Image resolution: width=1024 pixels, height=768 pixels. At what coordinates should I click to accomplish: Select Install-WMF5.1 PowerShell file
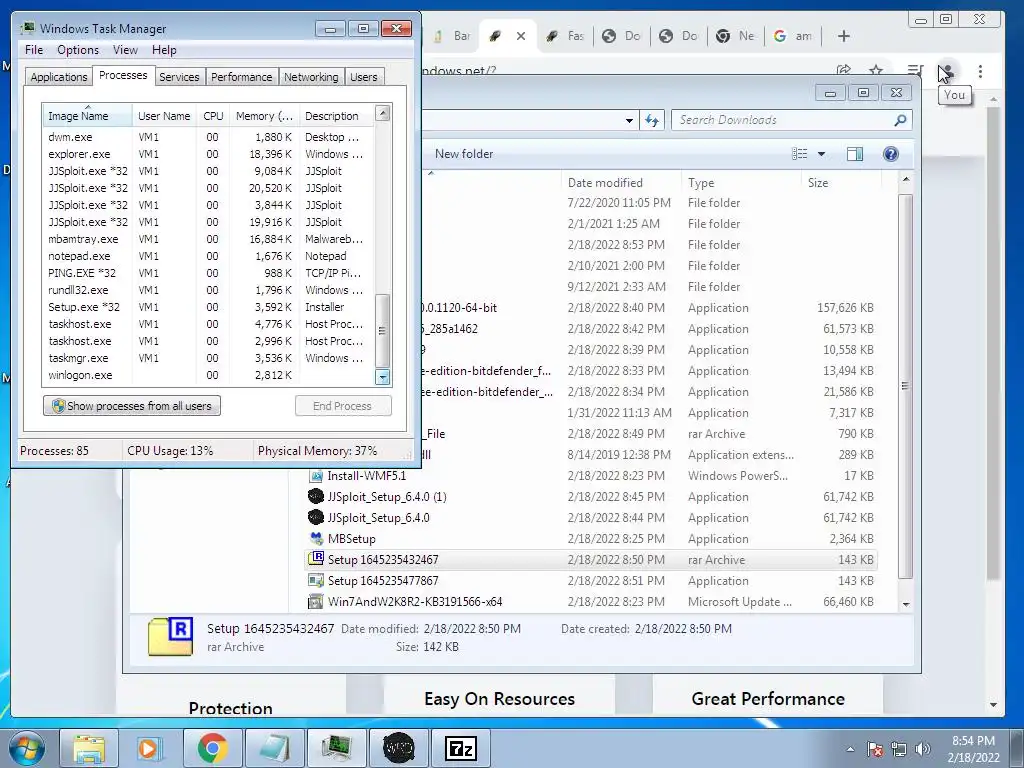click(591, 475)
